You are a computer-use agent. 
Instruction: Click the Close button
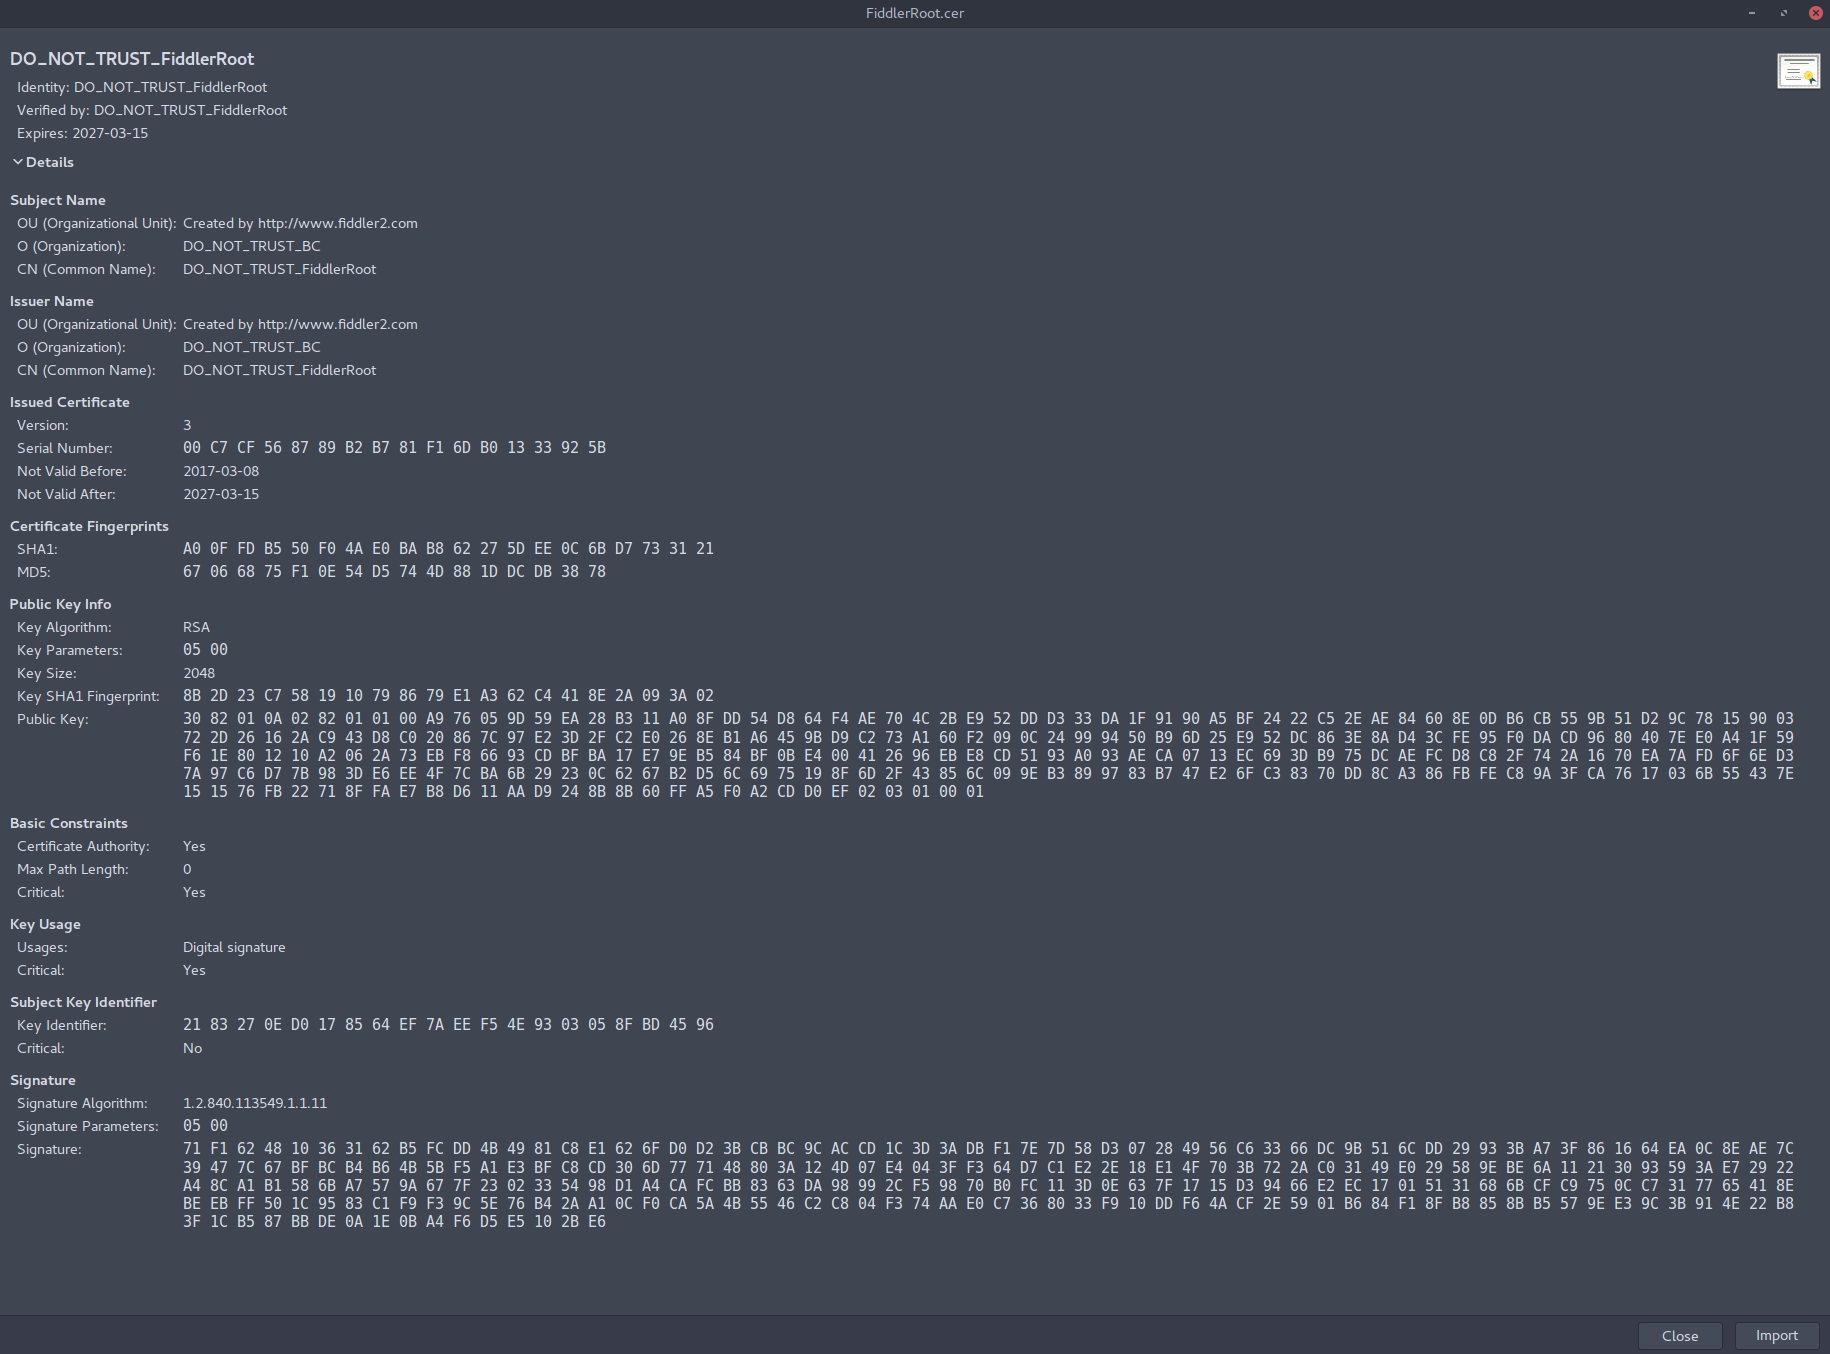pos(1680,1336)
